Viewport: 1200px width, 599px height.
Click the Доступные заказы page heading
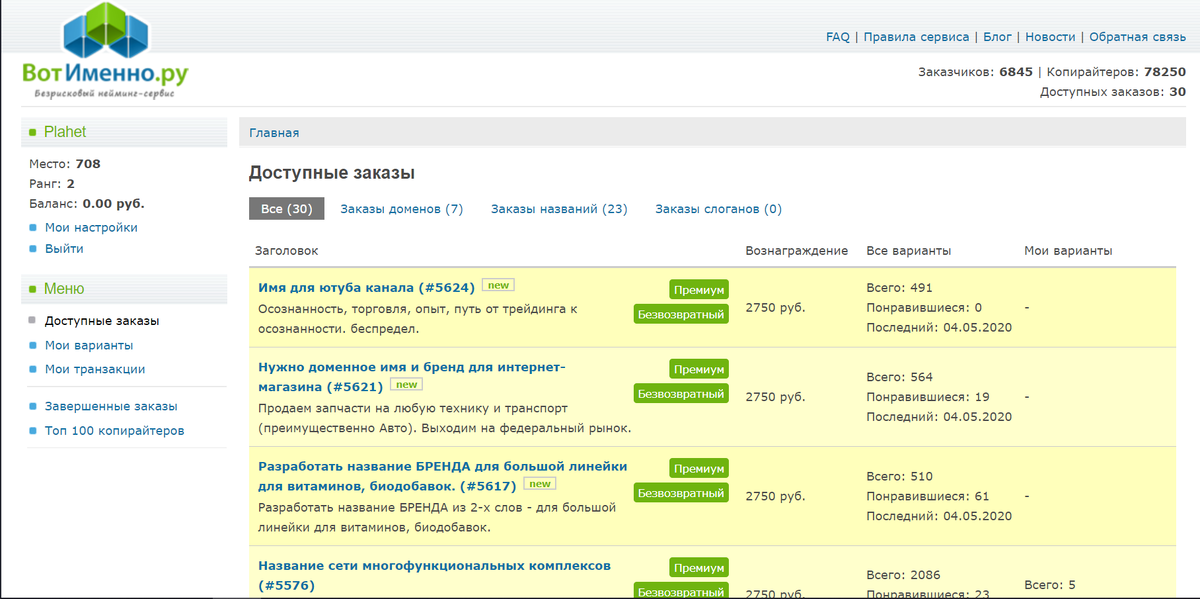(x=331, y=173)
